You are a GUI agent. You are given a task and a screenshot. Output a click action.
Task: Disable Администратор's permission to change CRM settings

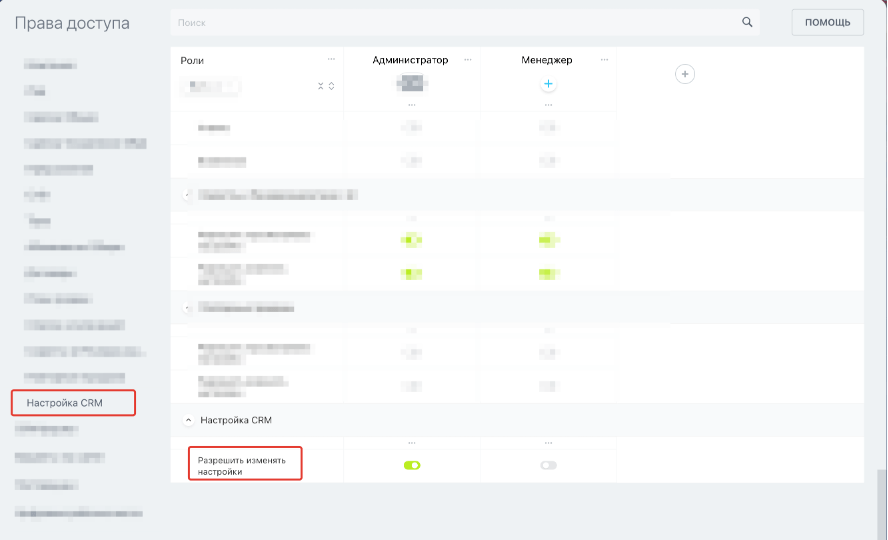point(412,465)
